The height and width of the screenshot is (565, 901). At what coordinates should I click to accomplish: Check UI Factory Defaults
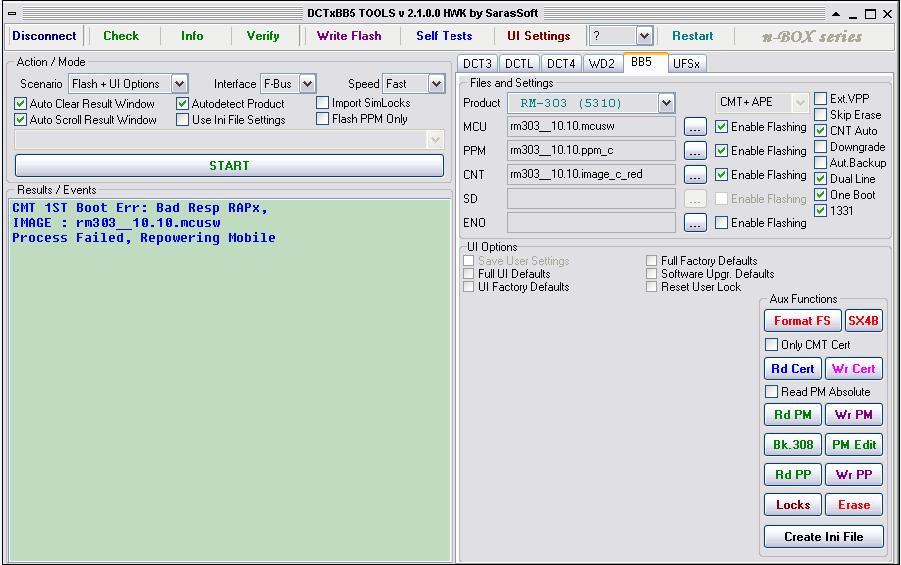coord(469,287)
